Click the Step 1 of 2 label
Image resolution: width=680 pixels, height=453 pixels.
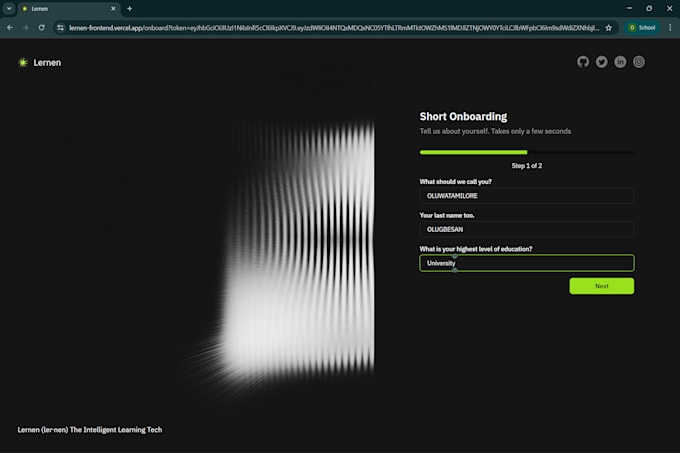526,166
